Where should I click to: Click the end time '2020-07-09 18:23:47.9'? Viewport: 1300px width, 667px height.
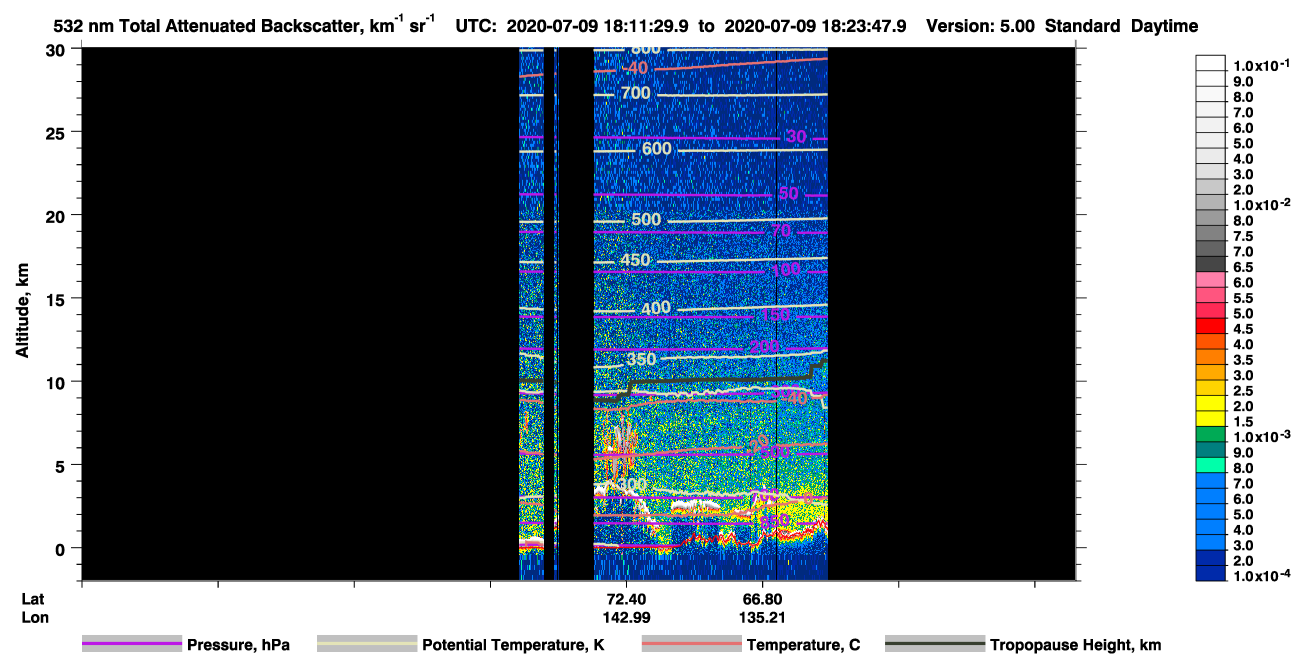[x=815, y=27]
